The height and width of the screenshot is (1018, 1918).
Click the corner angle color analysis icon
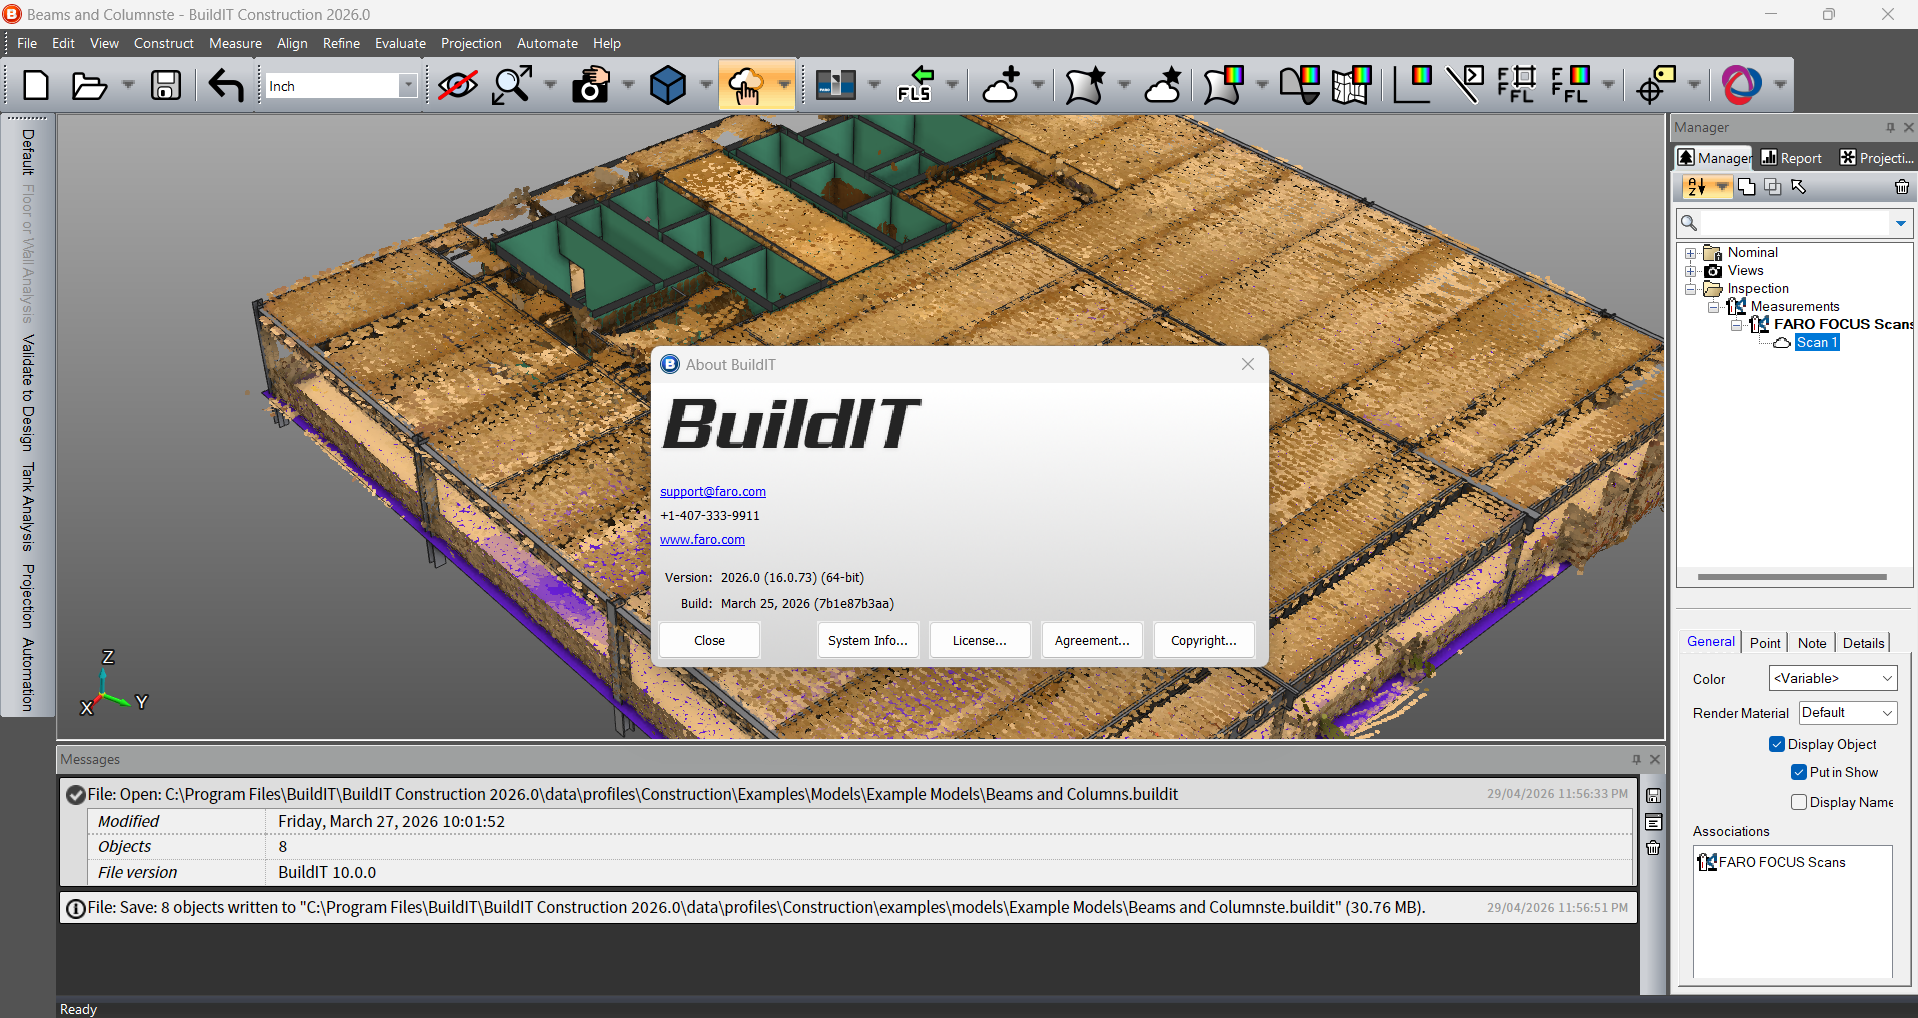pyautogui.click(x=1413, y=86)
